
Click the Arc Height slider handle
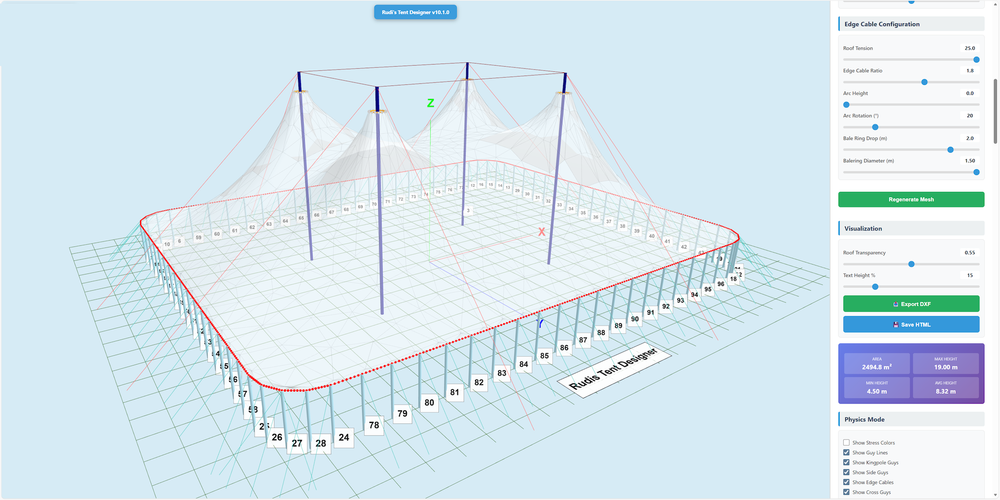point(846,105)
